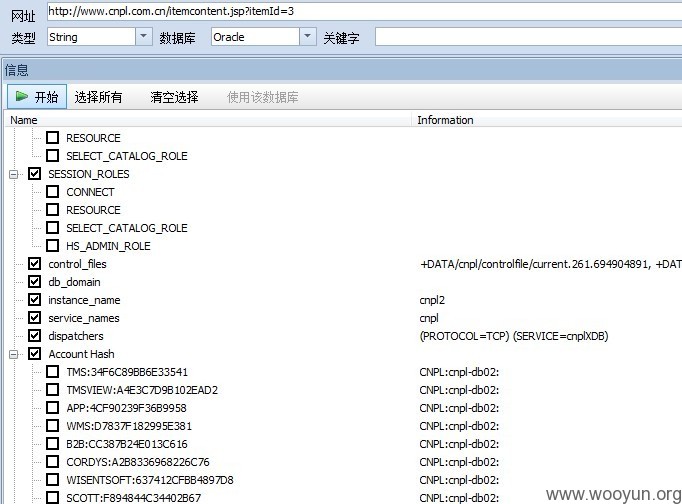The image size is (682, 504).
Task: Select the HS_ADMIN_ROLE label text
Action: [108, 246]
